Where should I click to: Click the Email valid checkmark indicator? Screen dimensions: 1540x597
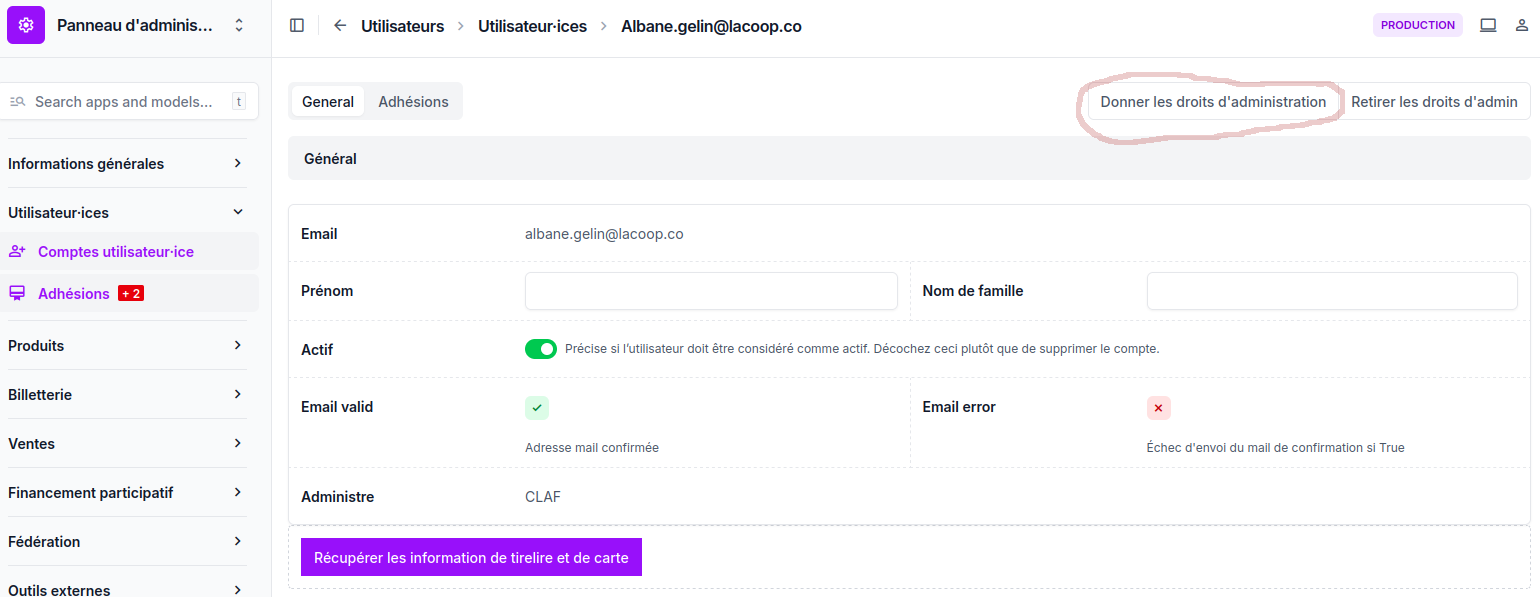click(537, 408)
